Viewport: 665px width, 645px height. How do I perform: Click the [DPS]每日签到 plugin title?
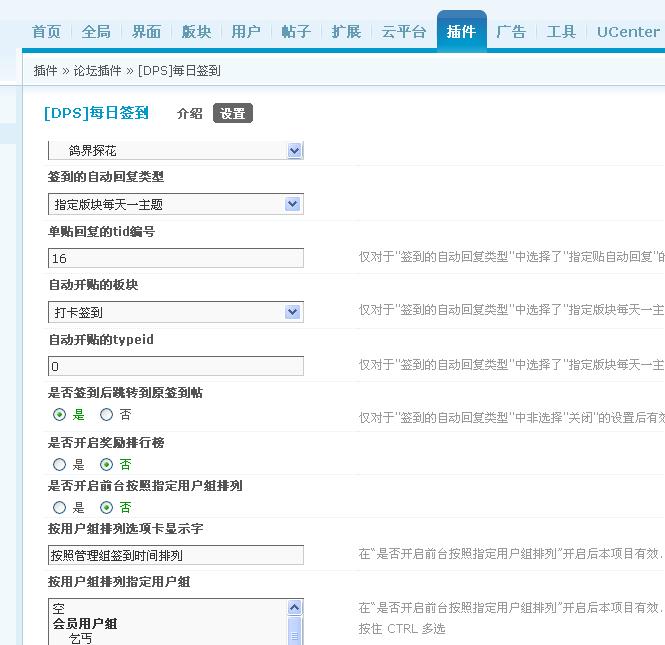(96, 113)
